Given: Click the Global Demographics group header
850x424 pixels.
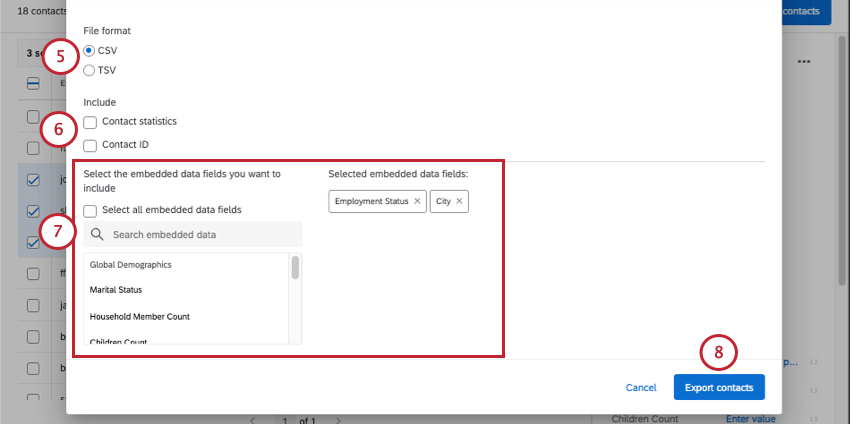Looking at the screenshot, I should pyautogui.click(x=131, y=265).
